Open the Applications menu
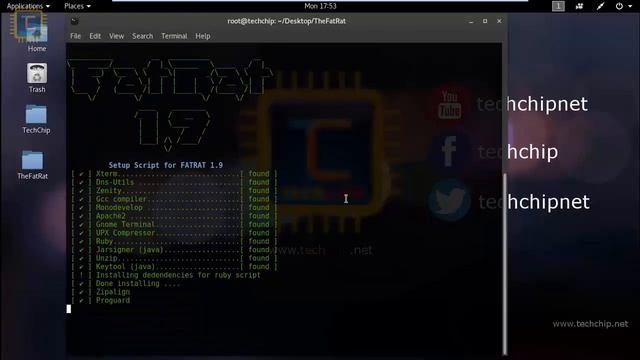Viewport: 640px width, 360px height. tap(28, 6)
